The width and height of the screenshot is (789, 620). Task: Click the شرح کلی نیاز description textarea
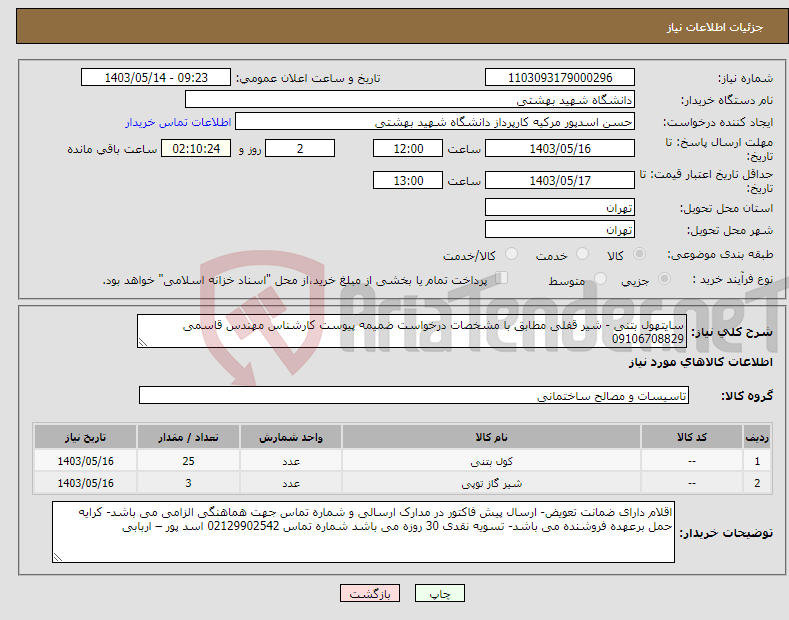point(412,331)
